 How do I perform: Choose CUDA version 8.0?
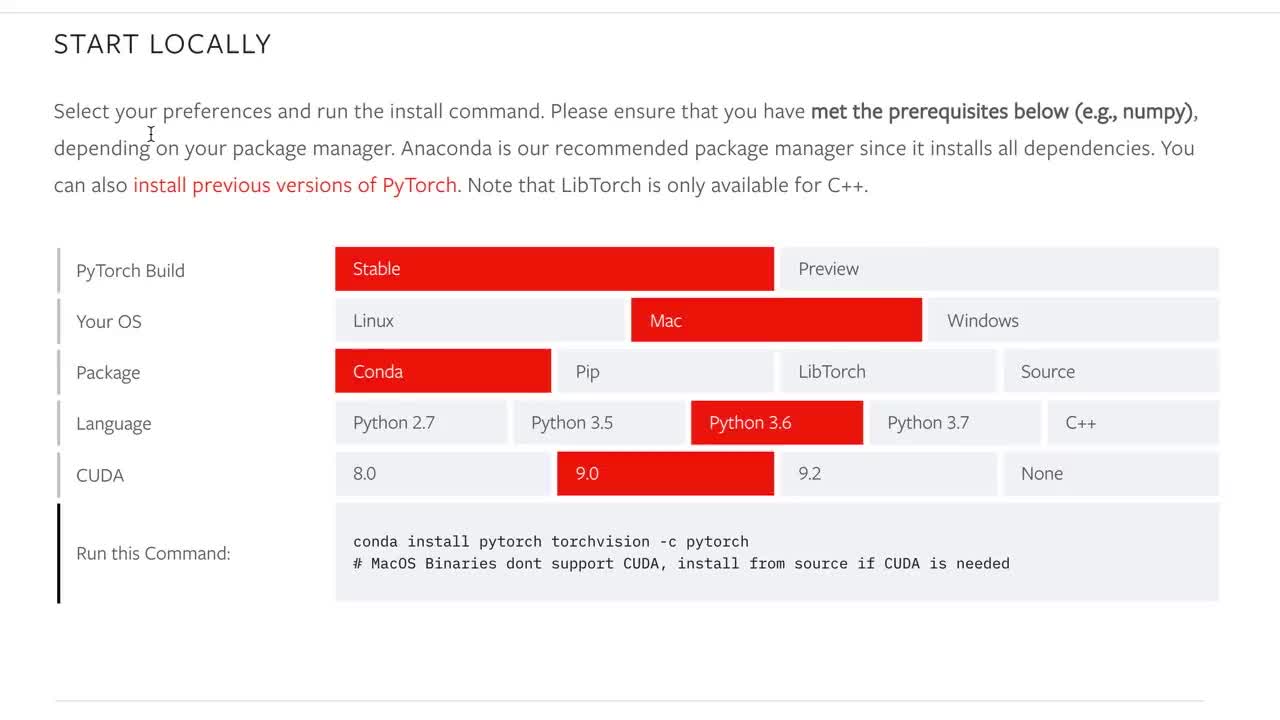(x=443, y=474)
